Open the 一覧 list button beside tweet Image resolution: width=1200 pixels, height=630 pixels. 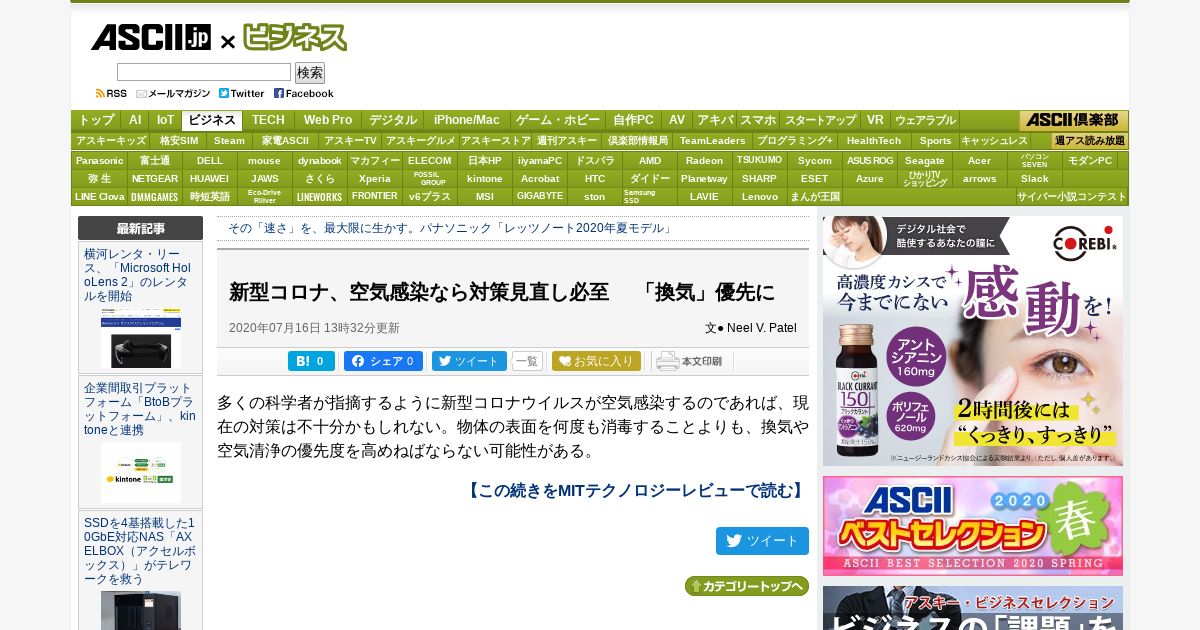527,361
